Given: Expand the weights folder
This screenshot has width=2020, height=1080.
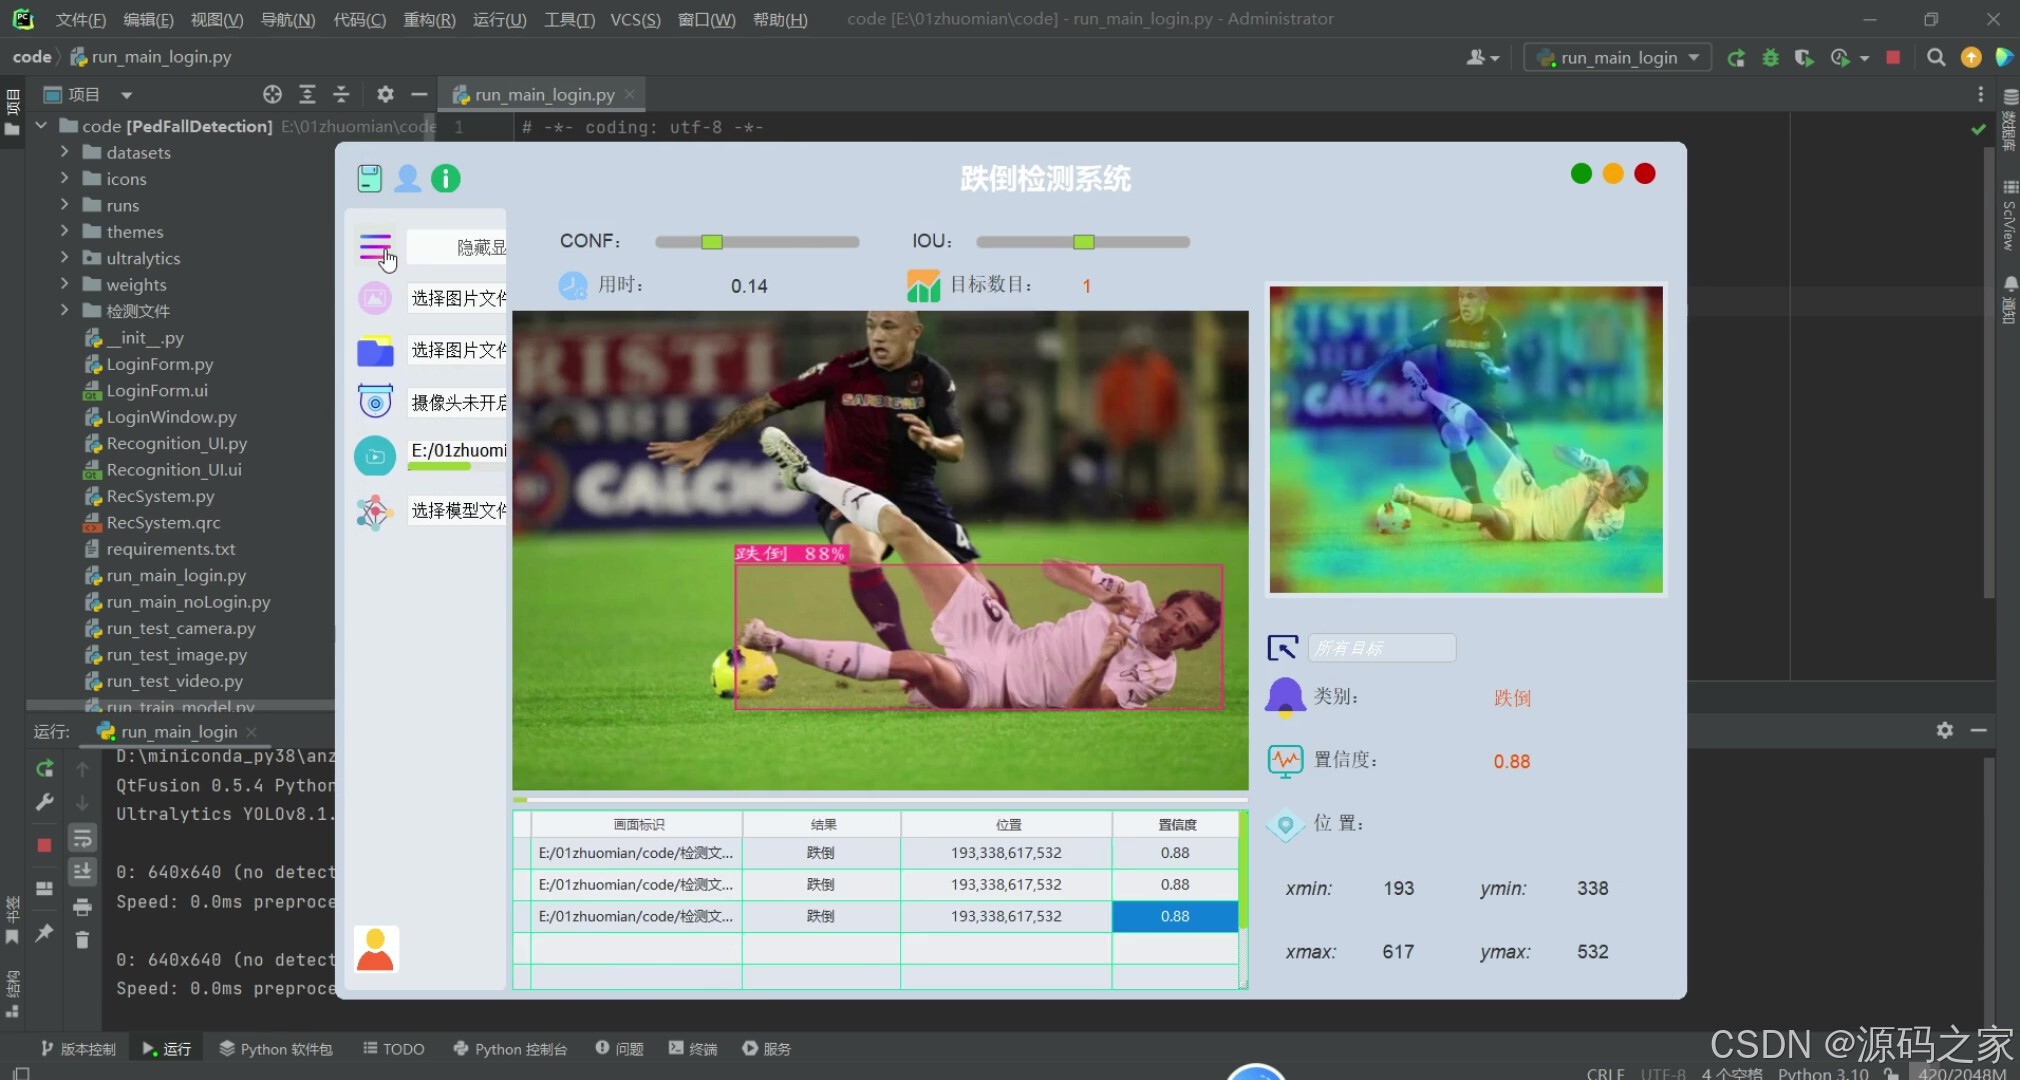Looking at the screenshot, I should [x=64, y=284].
